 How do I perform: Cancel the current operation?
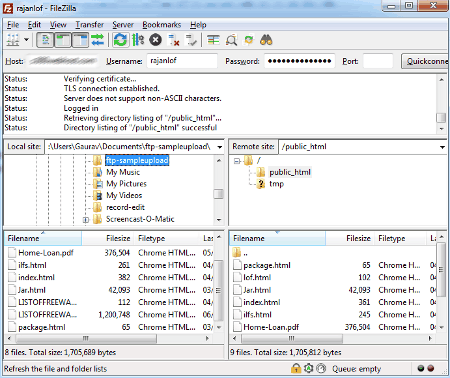click(x=155, y=40)
